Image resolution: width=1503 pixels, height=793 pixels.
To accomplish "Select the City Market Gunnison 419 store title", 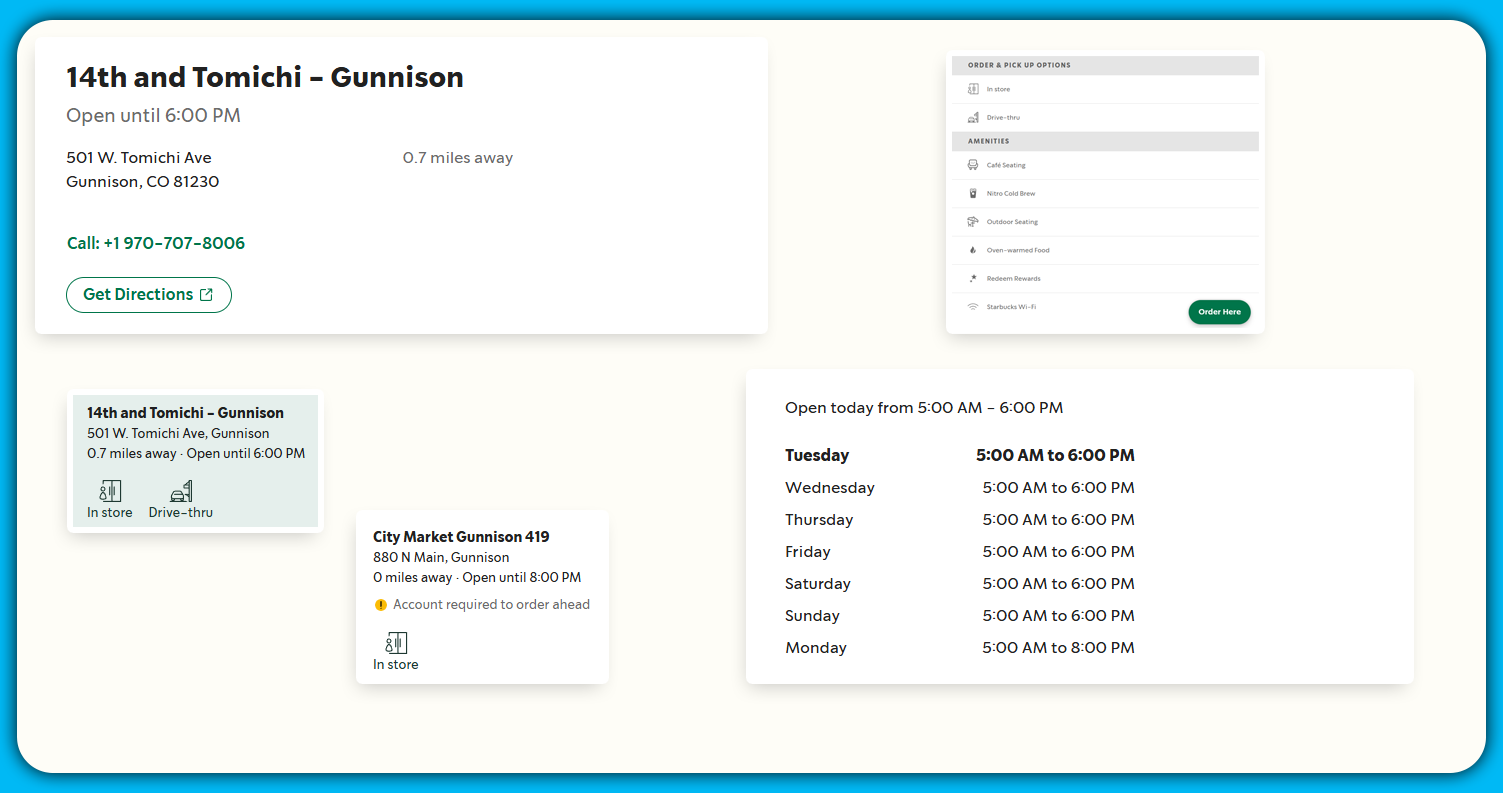I will [x=460, y=537].
